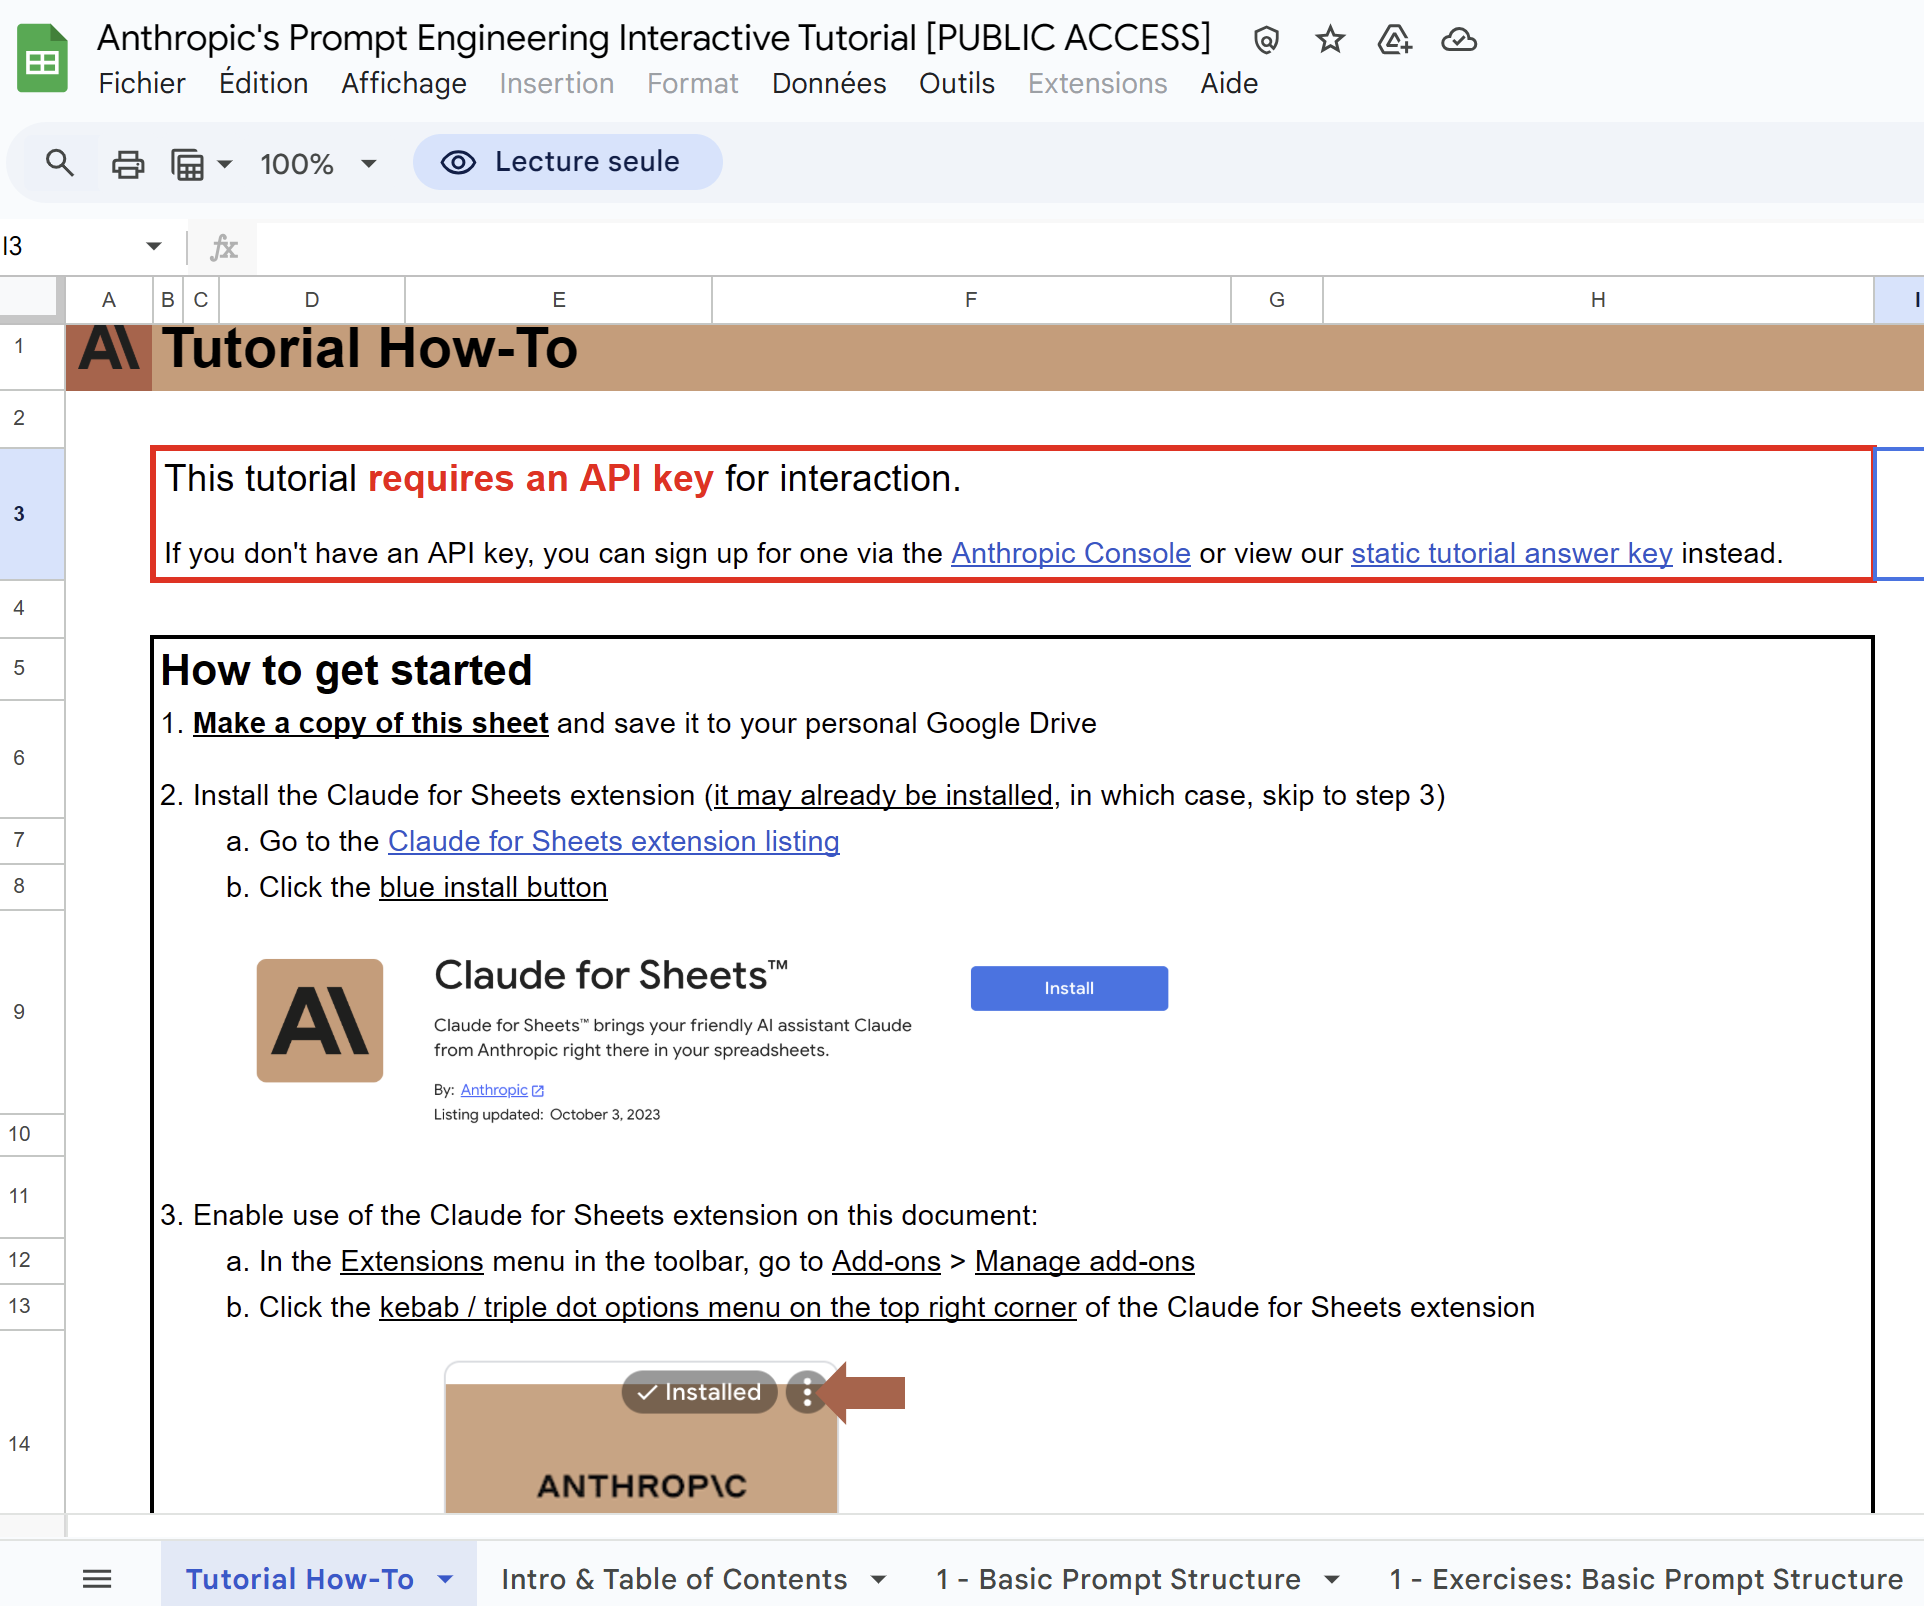Expand filter views dropdown arrow
The width and height of the screenshot is (1924, 1606).
(225, 164)
